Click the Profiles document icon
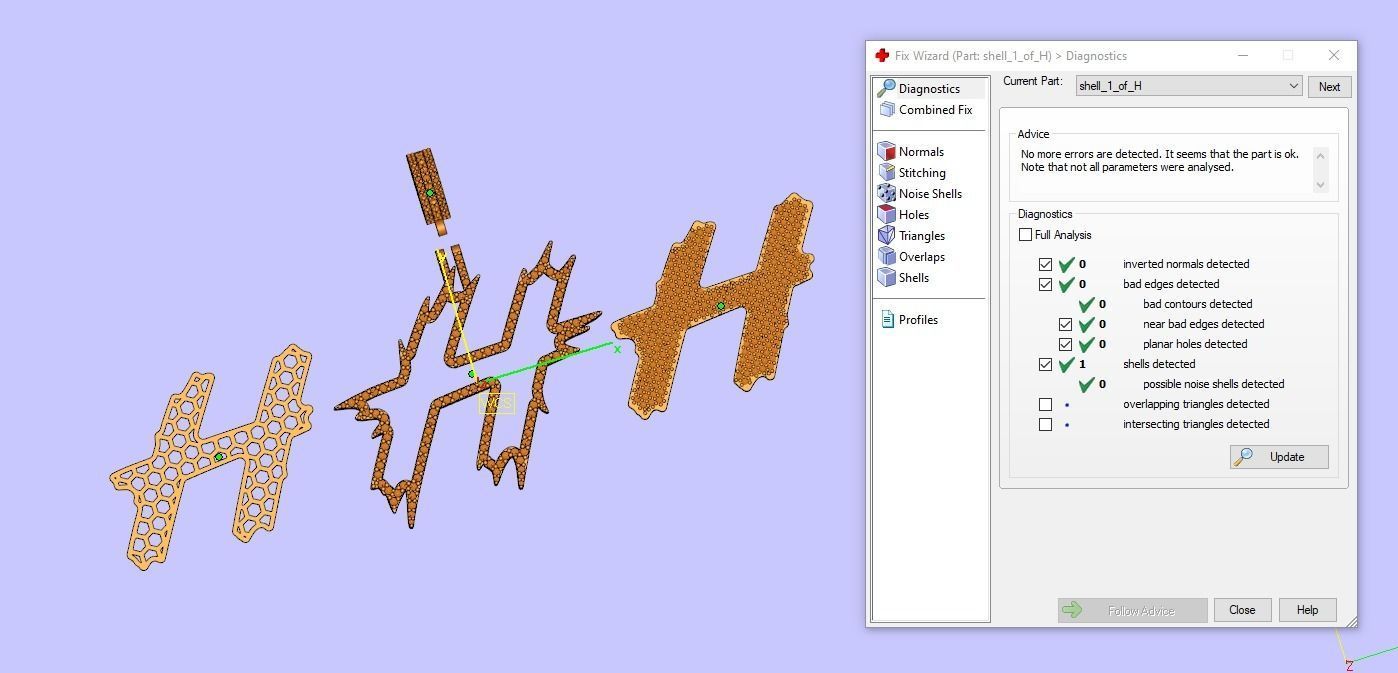 coord(887,320)
